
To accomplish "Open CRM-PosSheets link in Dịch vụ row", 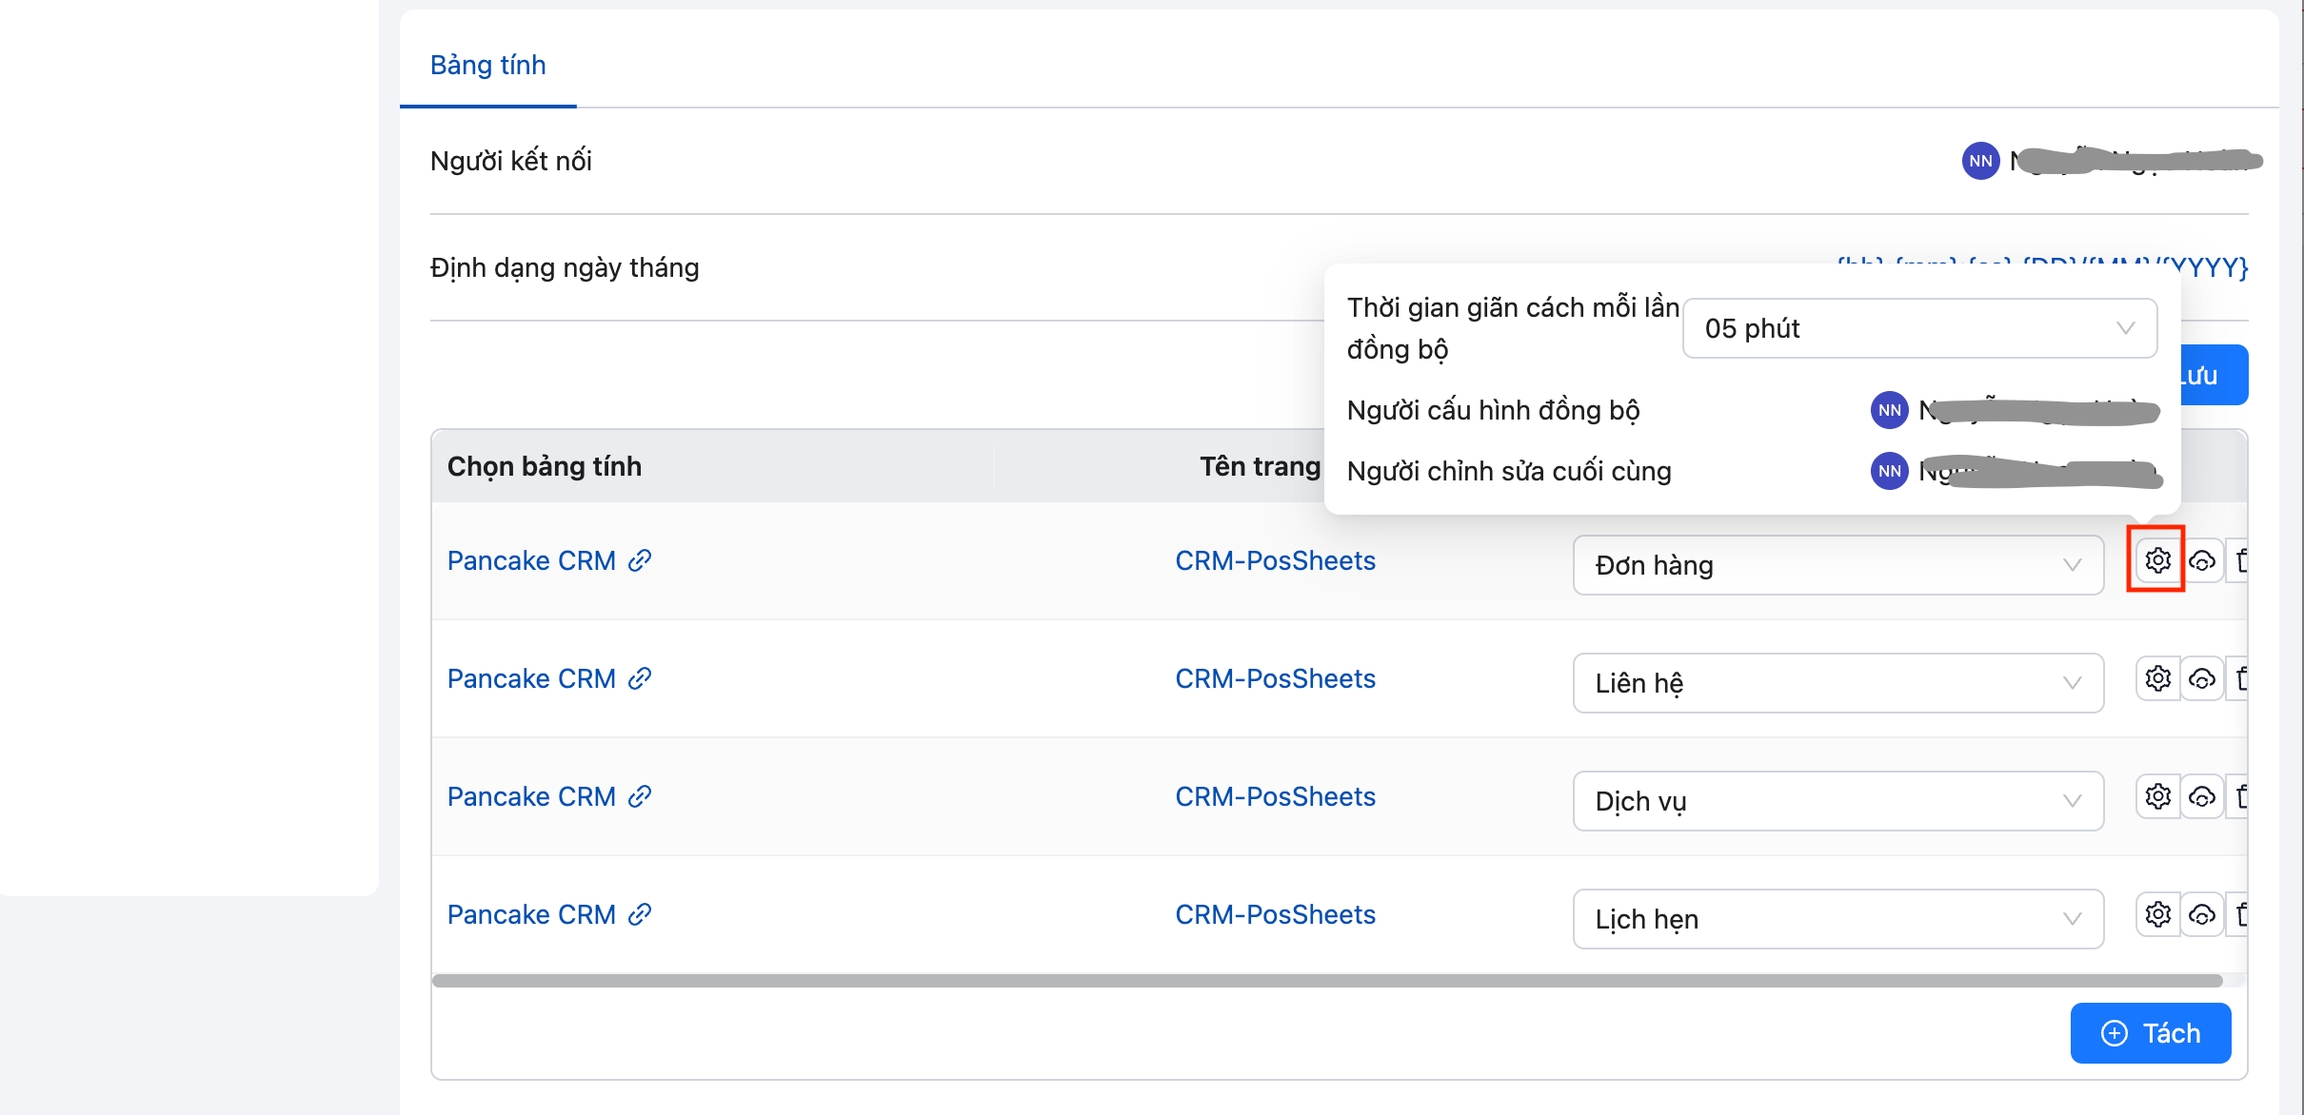I will point(1275,797).
